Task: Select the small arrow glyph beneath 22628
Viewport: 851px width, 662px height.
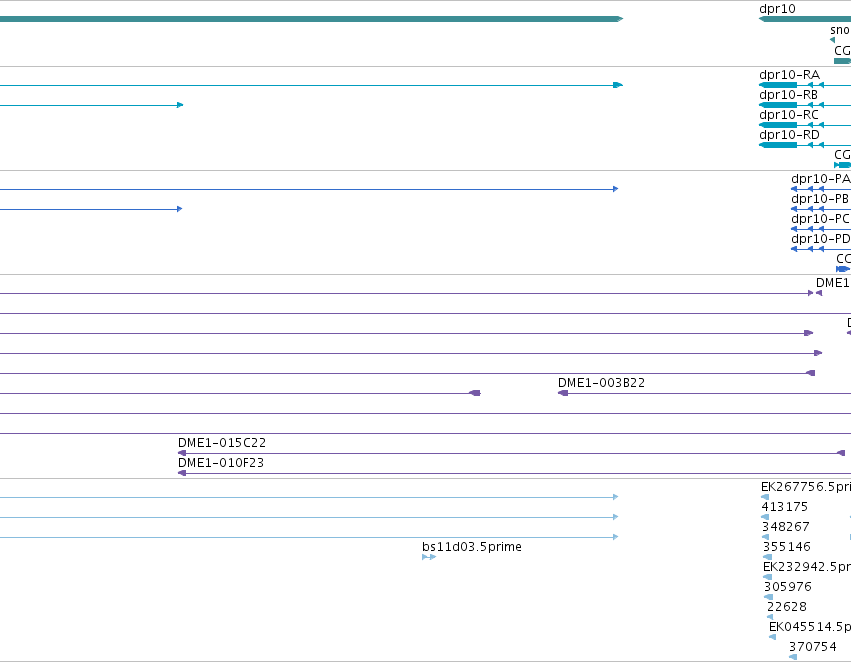Action: tap(770, 617)
